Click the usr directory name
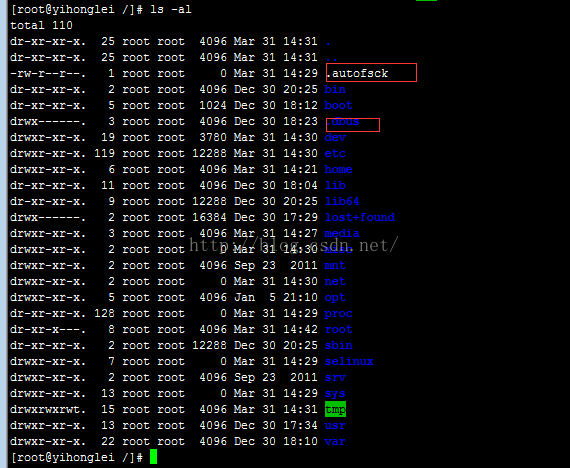The image size is (570, 468). (335, 425)
